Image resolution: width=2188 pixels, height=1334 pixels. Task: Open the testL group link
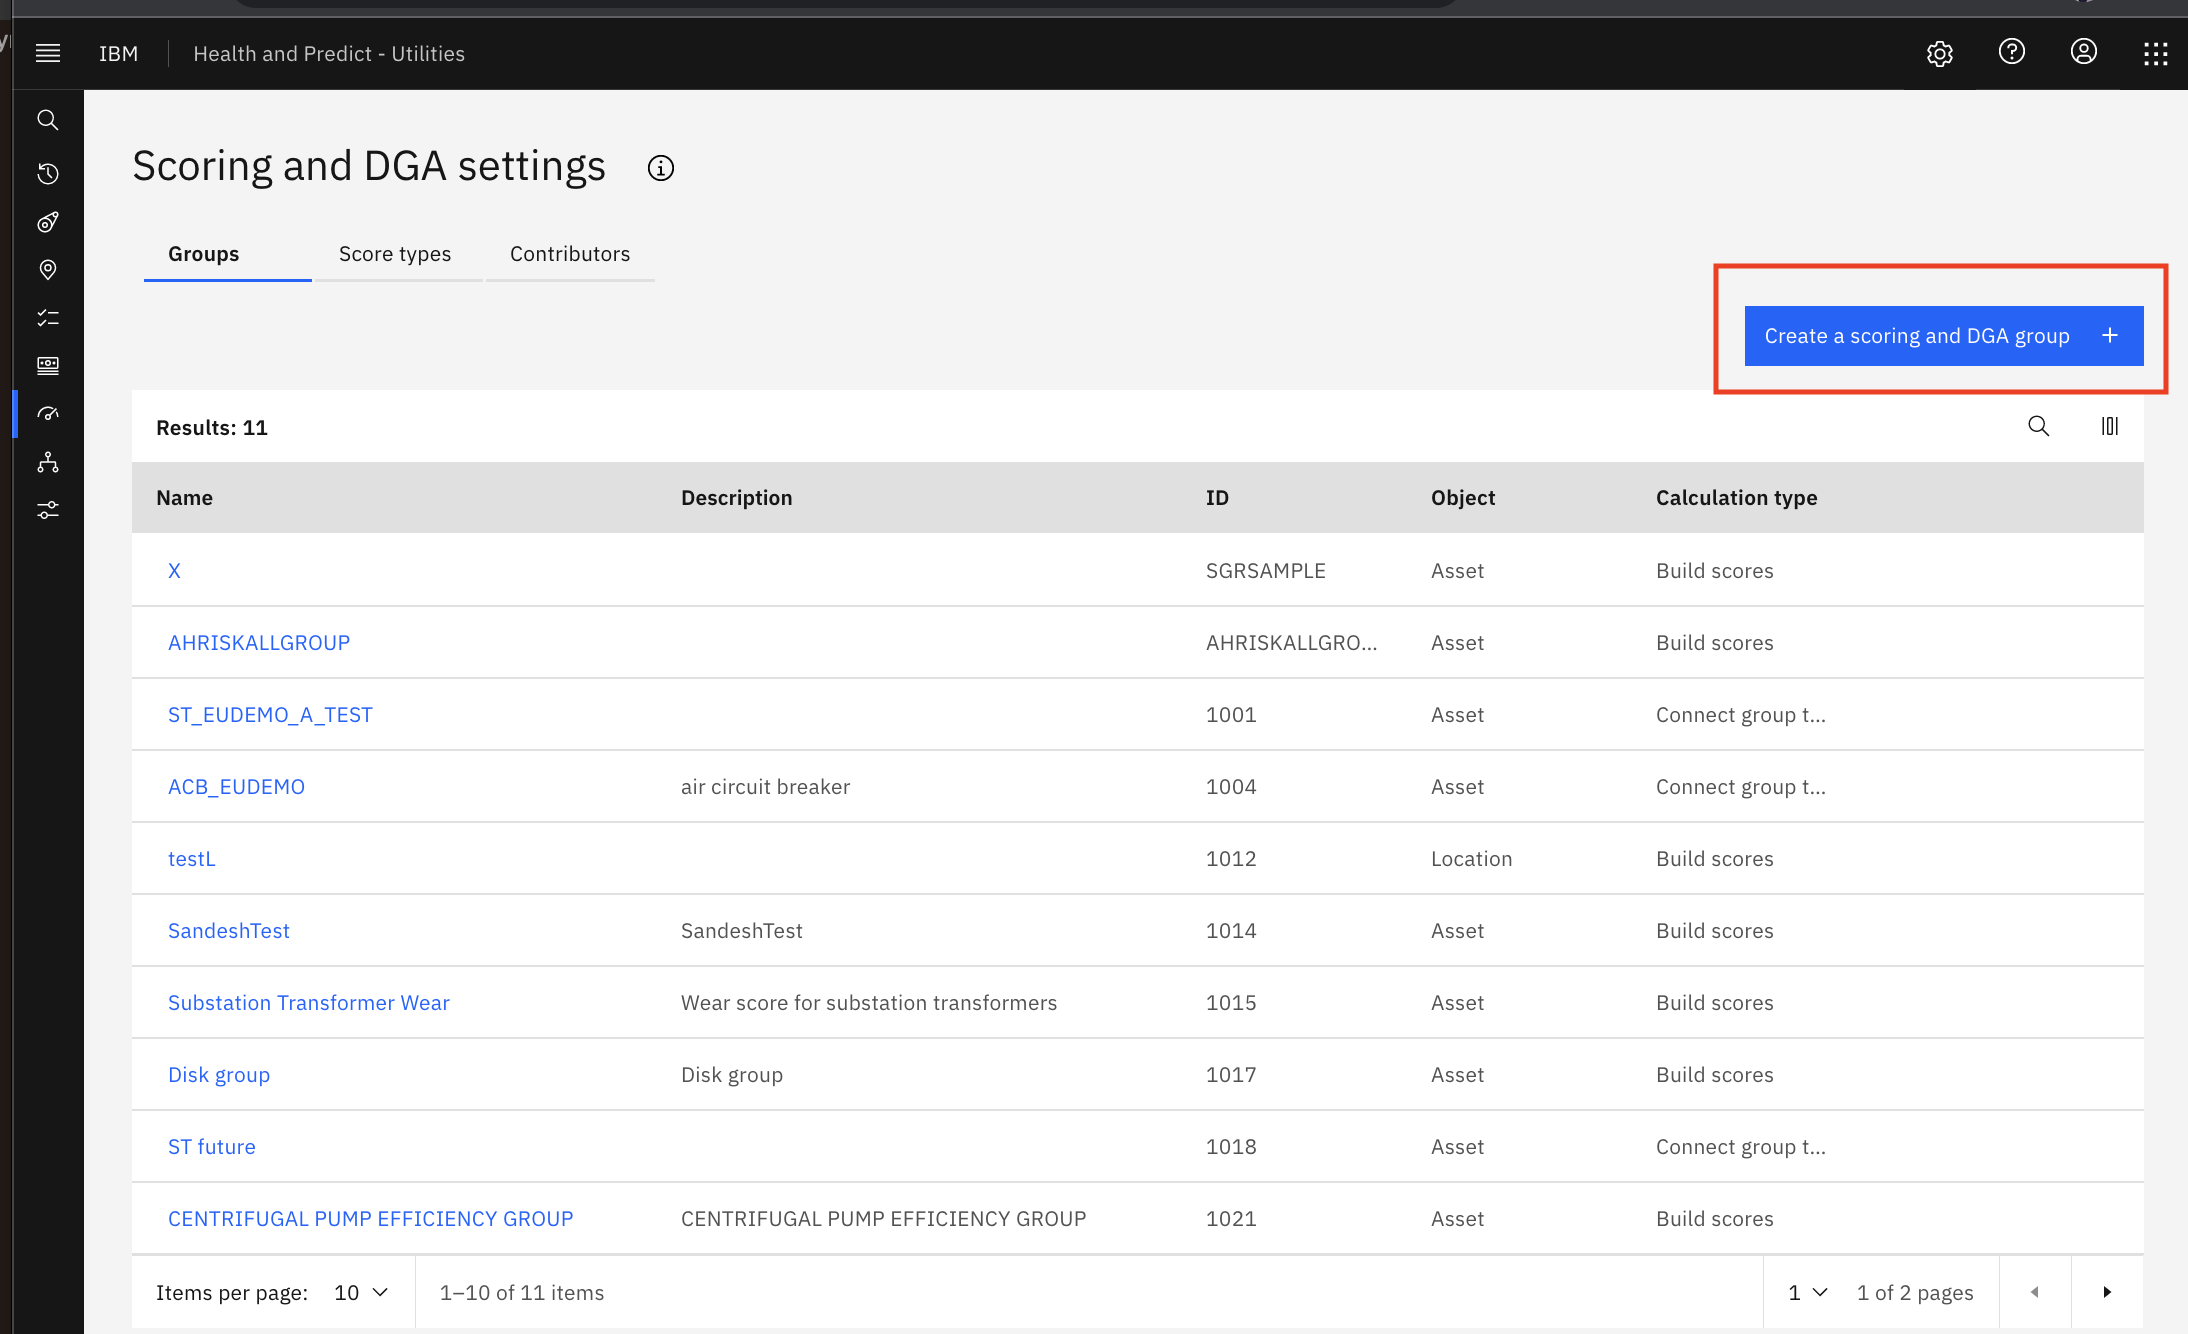(x=191, y=859)
